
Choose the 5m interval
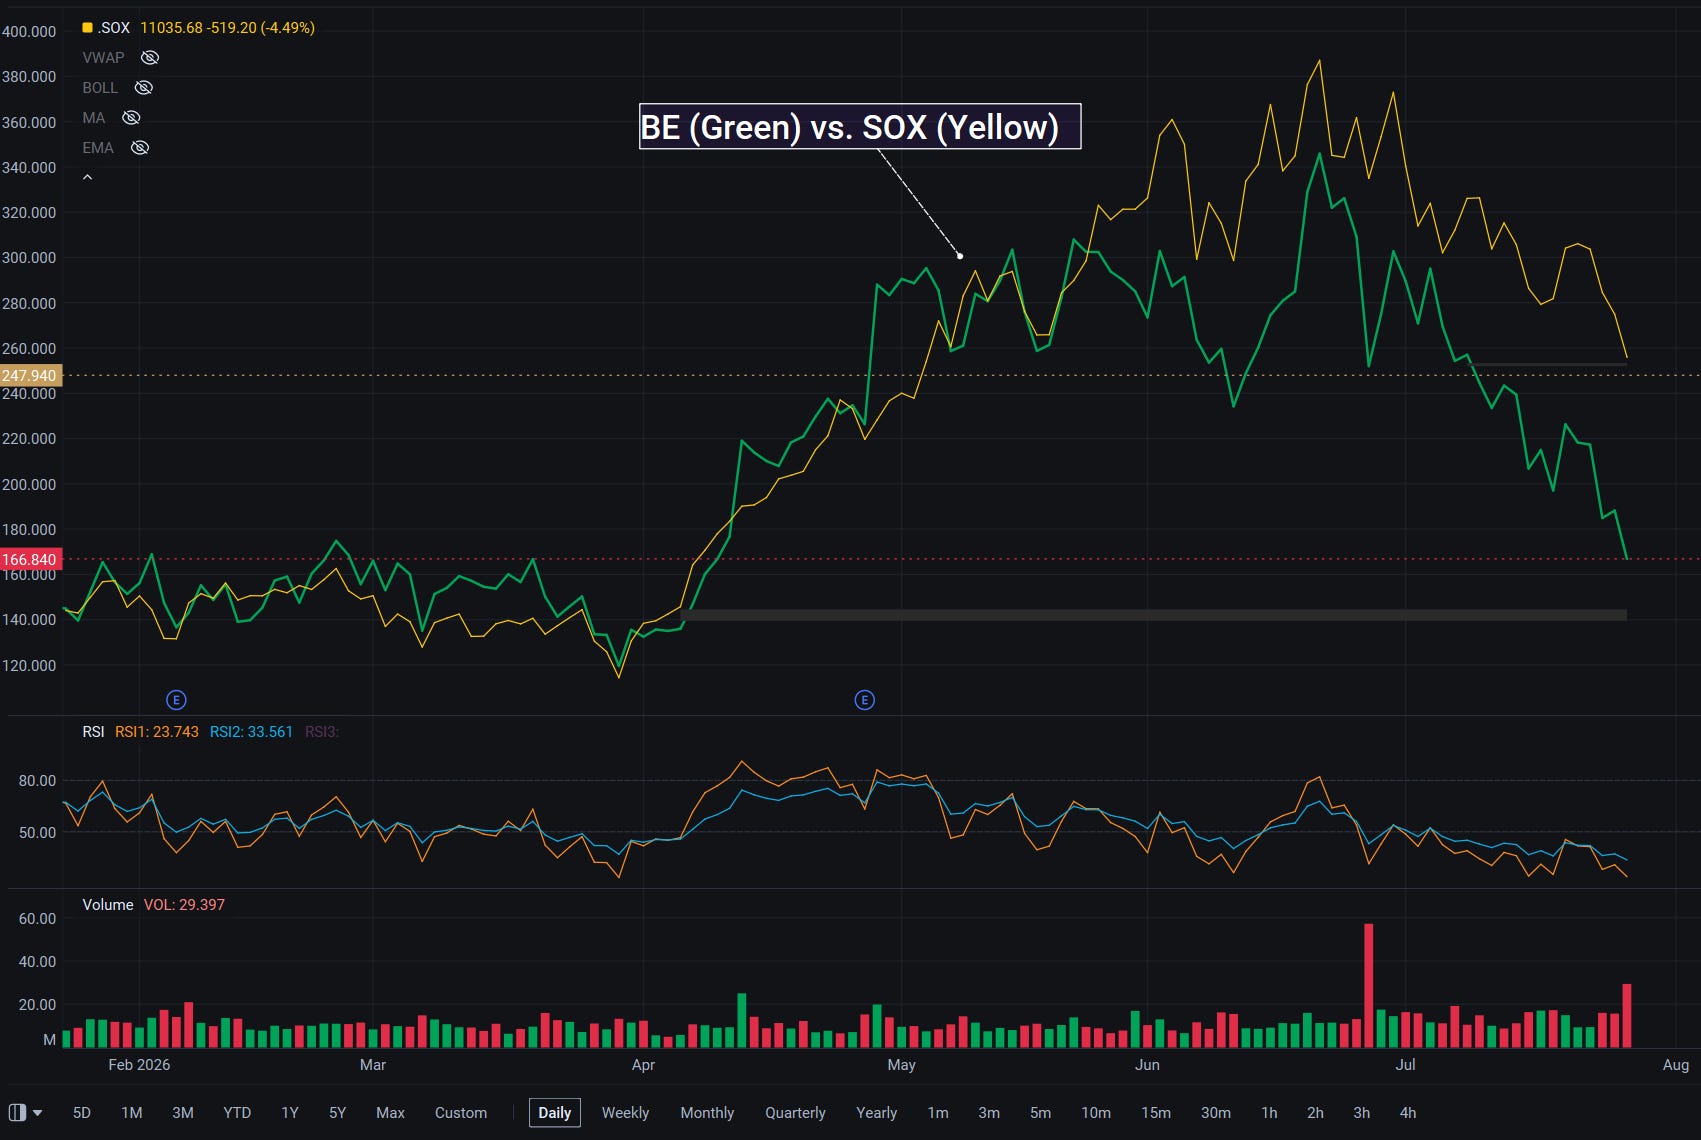point(1041,1112)
